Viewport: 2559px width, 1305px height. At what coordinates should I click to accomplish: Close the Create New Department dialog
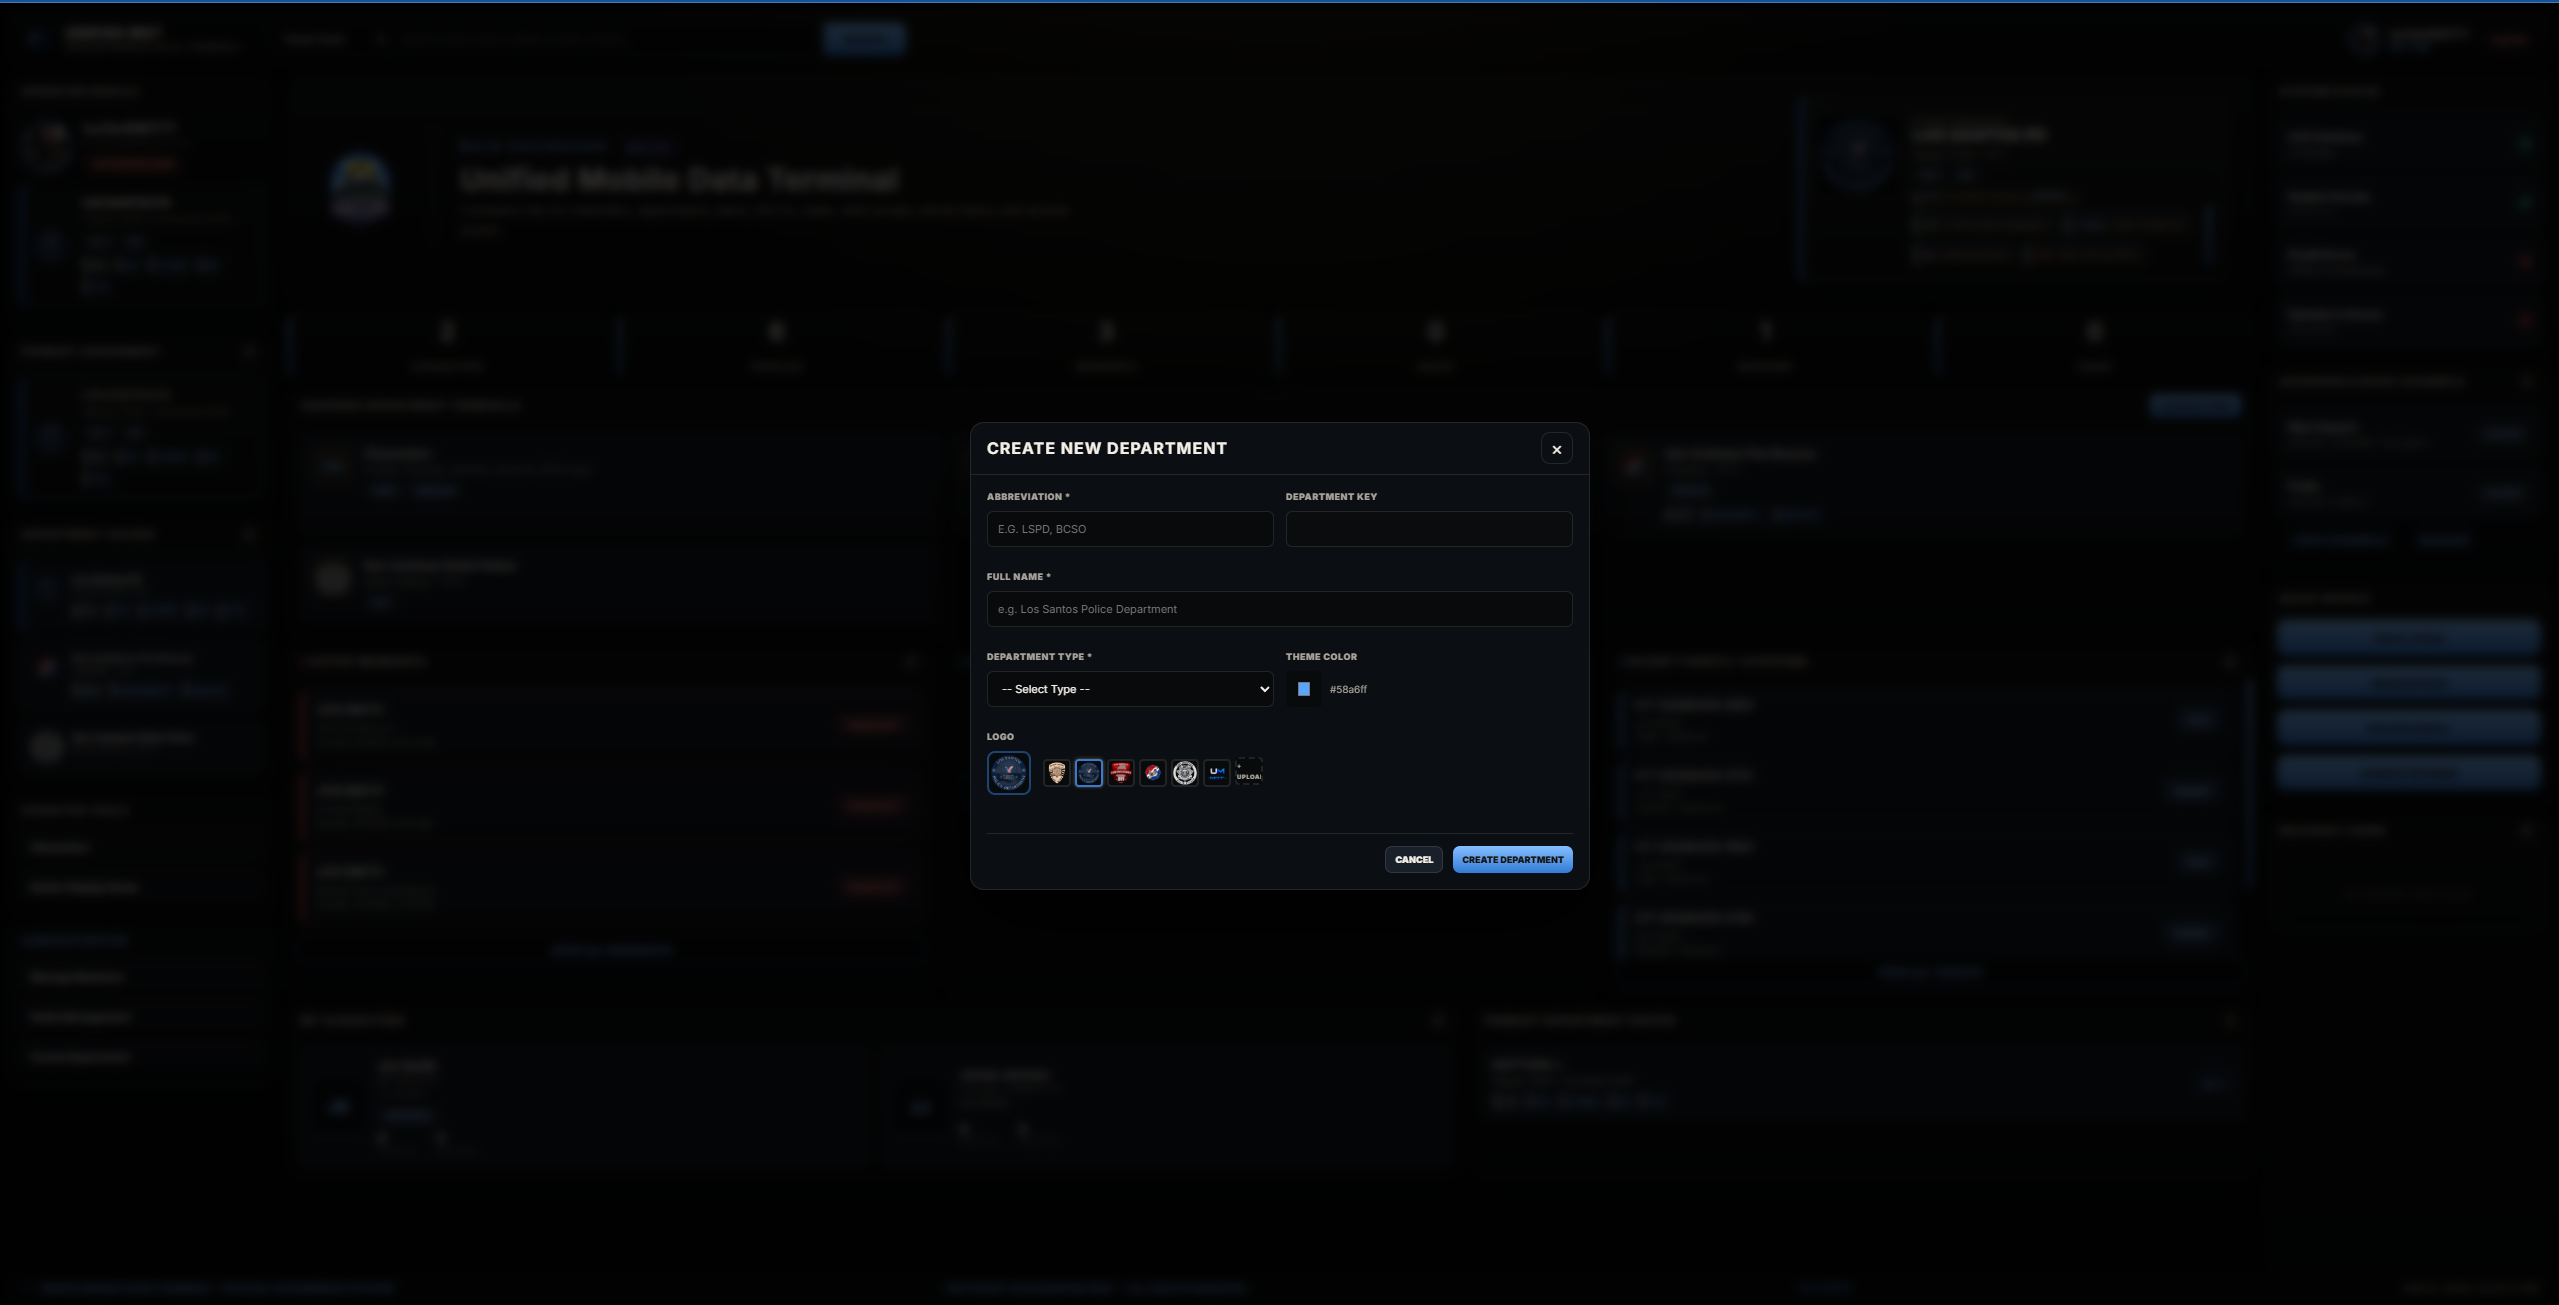tap(1556, 449)
